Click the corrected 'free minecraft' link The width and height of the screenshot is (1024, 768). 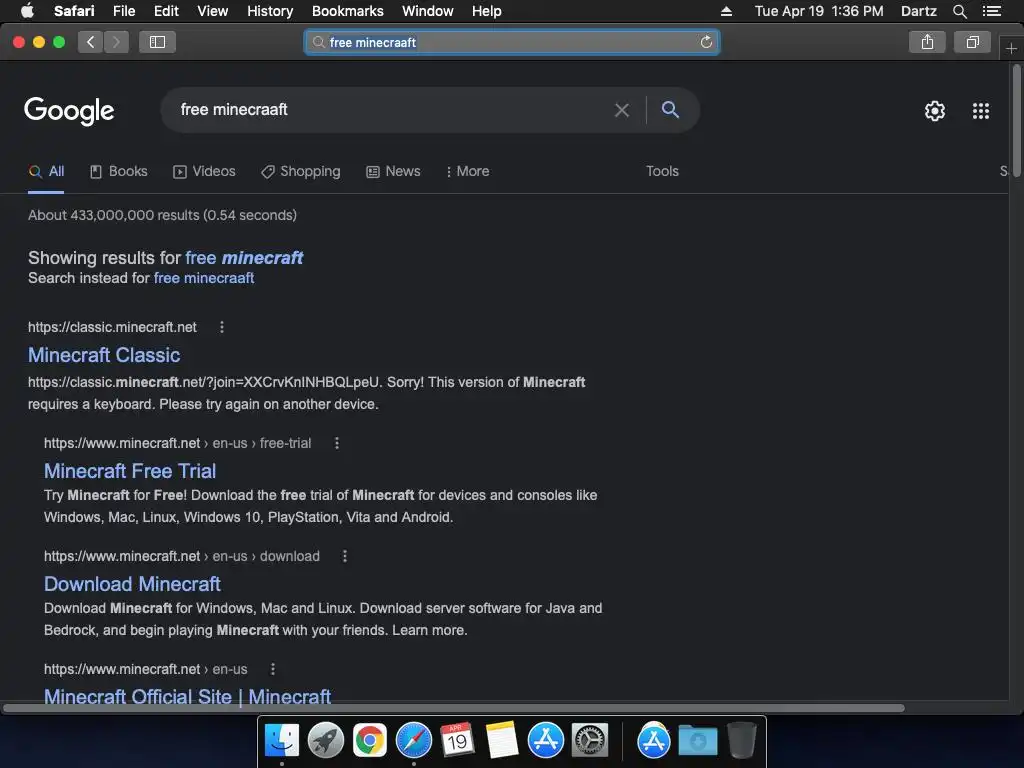(x=244, y=258)
